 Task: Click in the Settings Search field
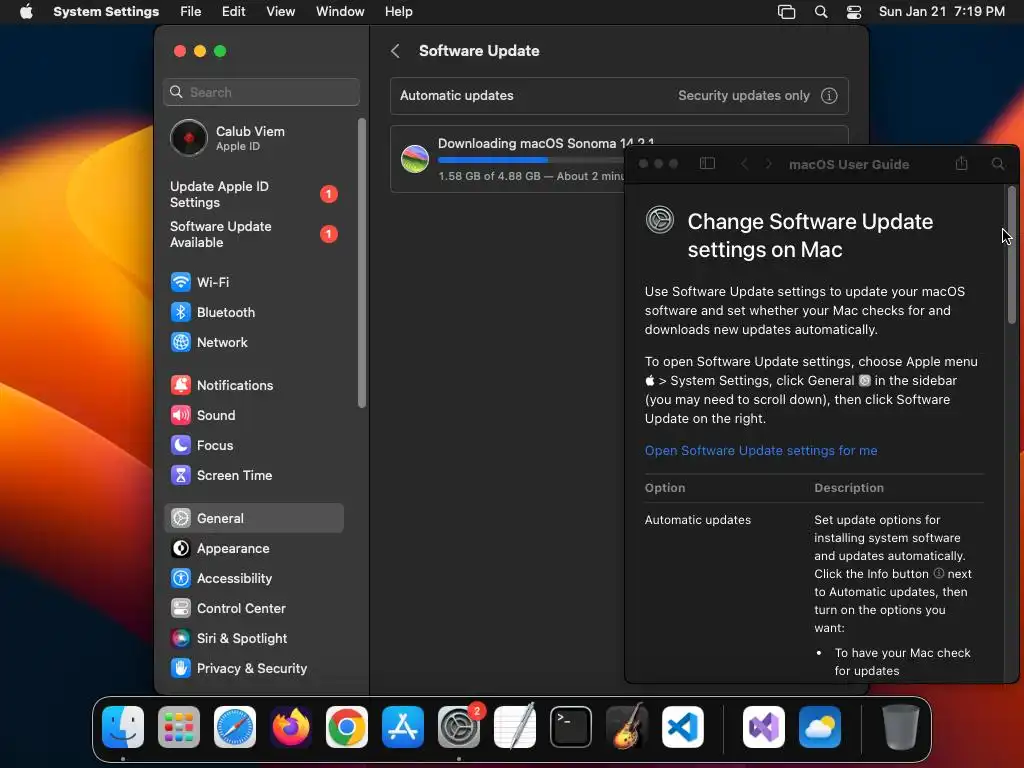(261, 92)
